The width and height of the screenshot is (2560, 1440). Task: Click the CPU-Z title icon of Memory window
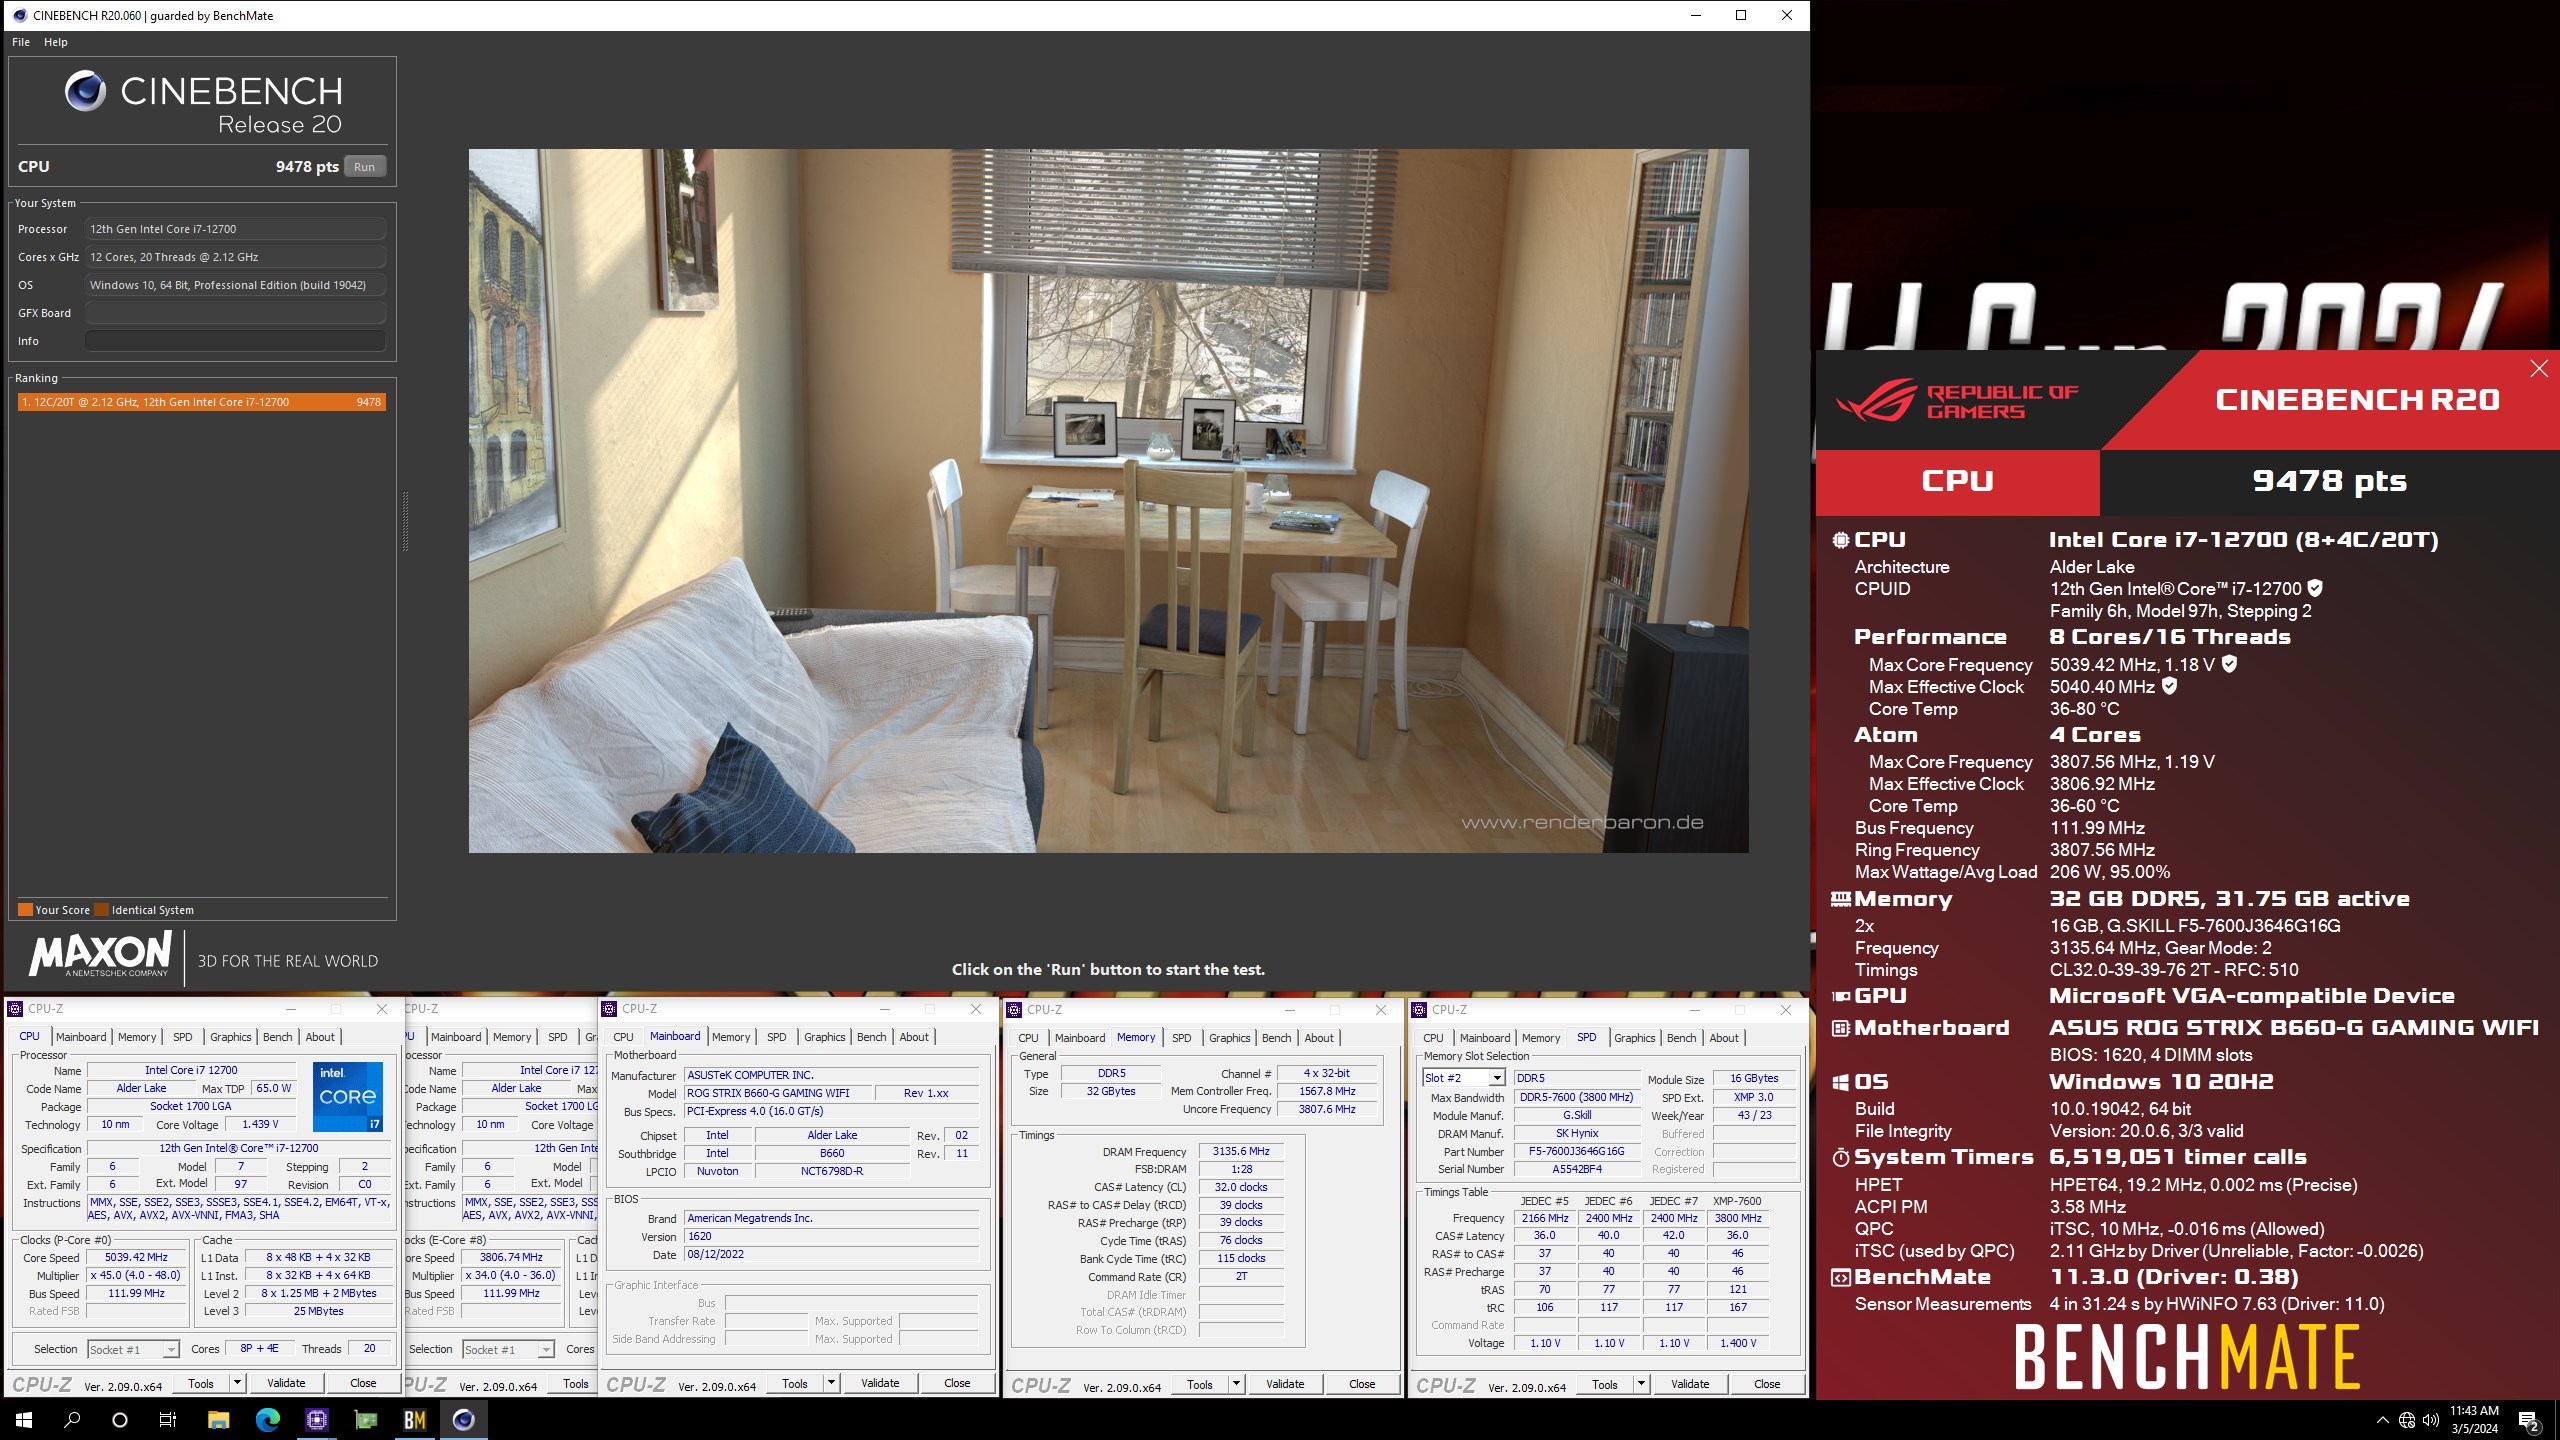[x=1016, y=1010]
